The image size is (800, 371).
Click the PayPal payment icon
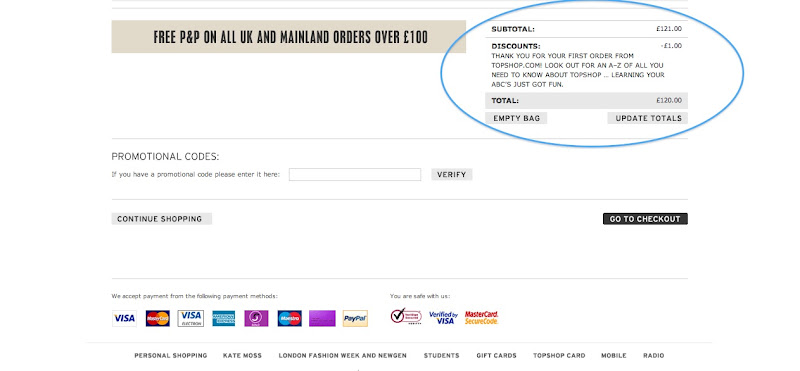[x=355, y=318]
